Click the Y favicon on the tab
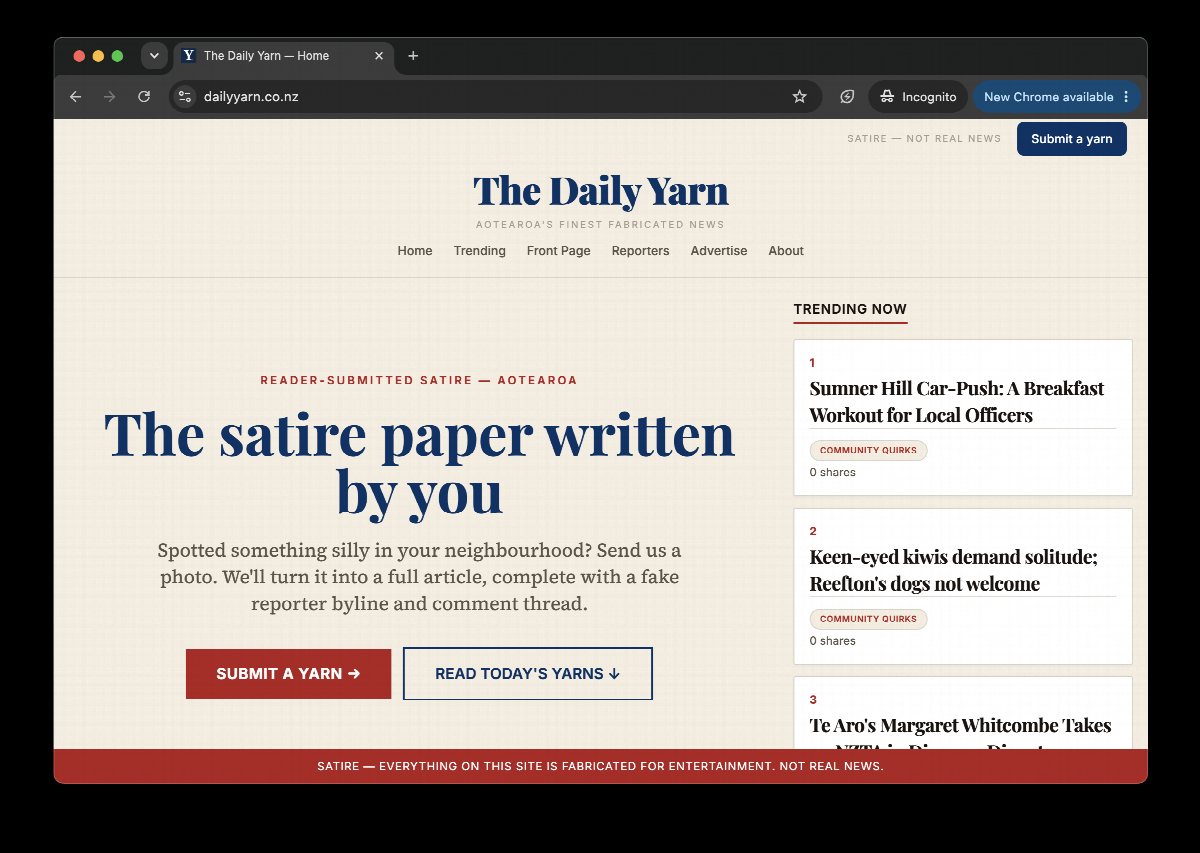Viewport: 1200px width, 853px height. click(x=189, y=56)
